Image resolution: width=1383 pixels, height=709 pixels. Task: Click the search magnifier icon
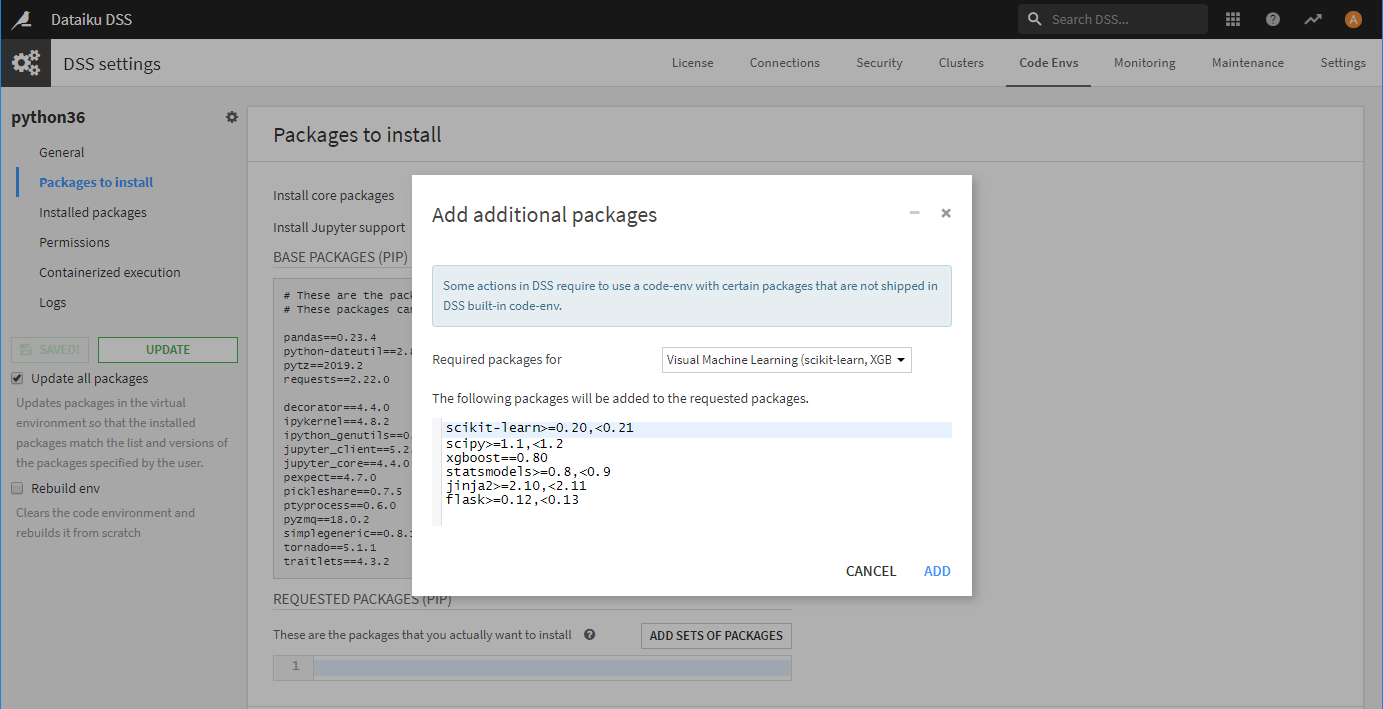coord(1035,19)
